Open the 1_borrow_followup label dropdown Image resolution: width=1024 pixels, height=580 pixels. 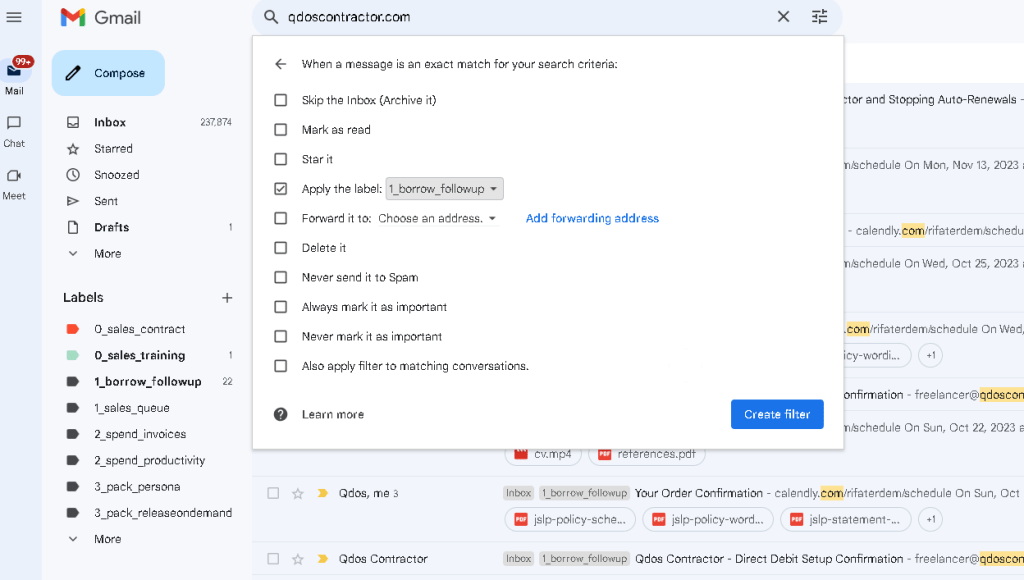(x=445, y=189)
